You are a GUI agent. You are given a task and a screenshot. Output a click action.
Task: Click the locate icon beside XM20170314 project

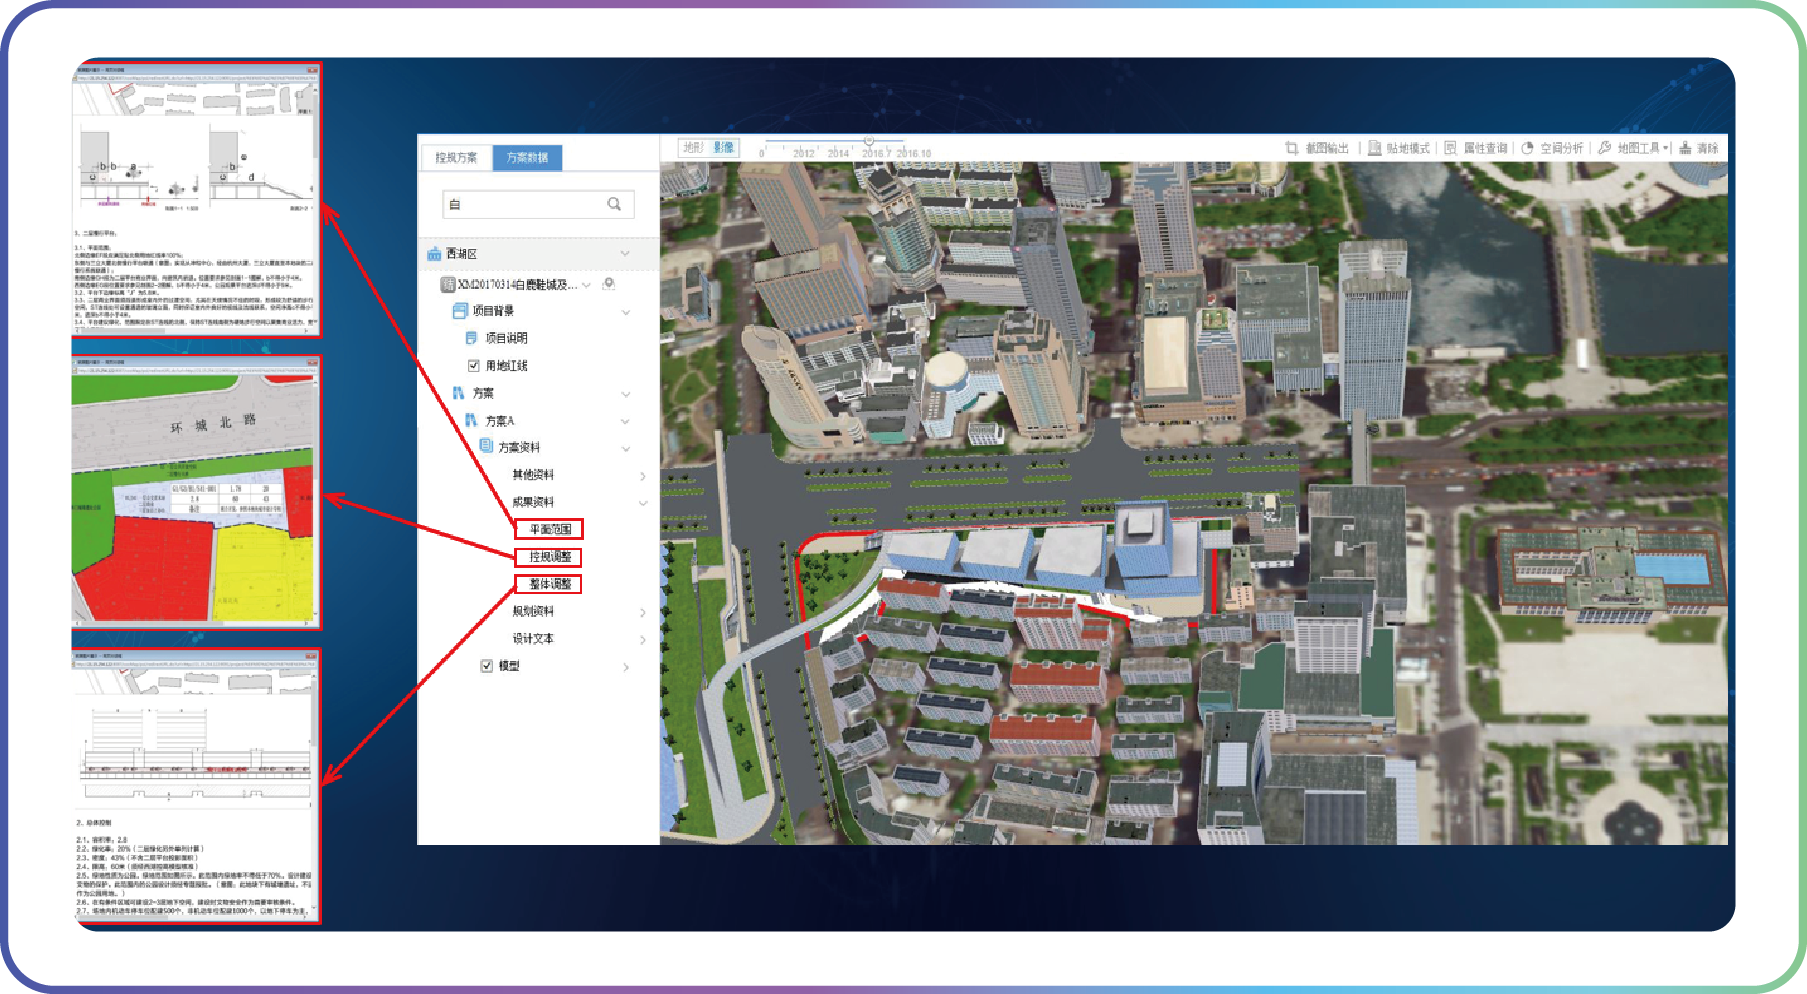tap(608, 284)
